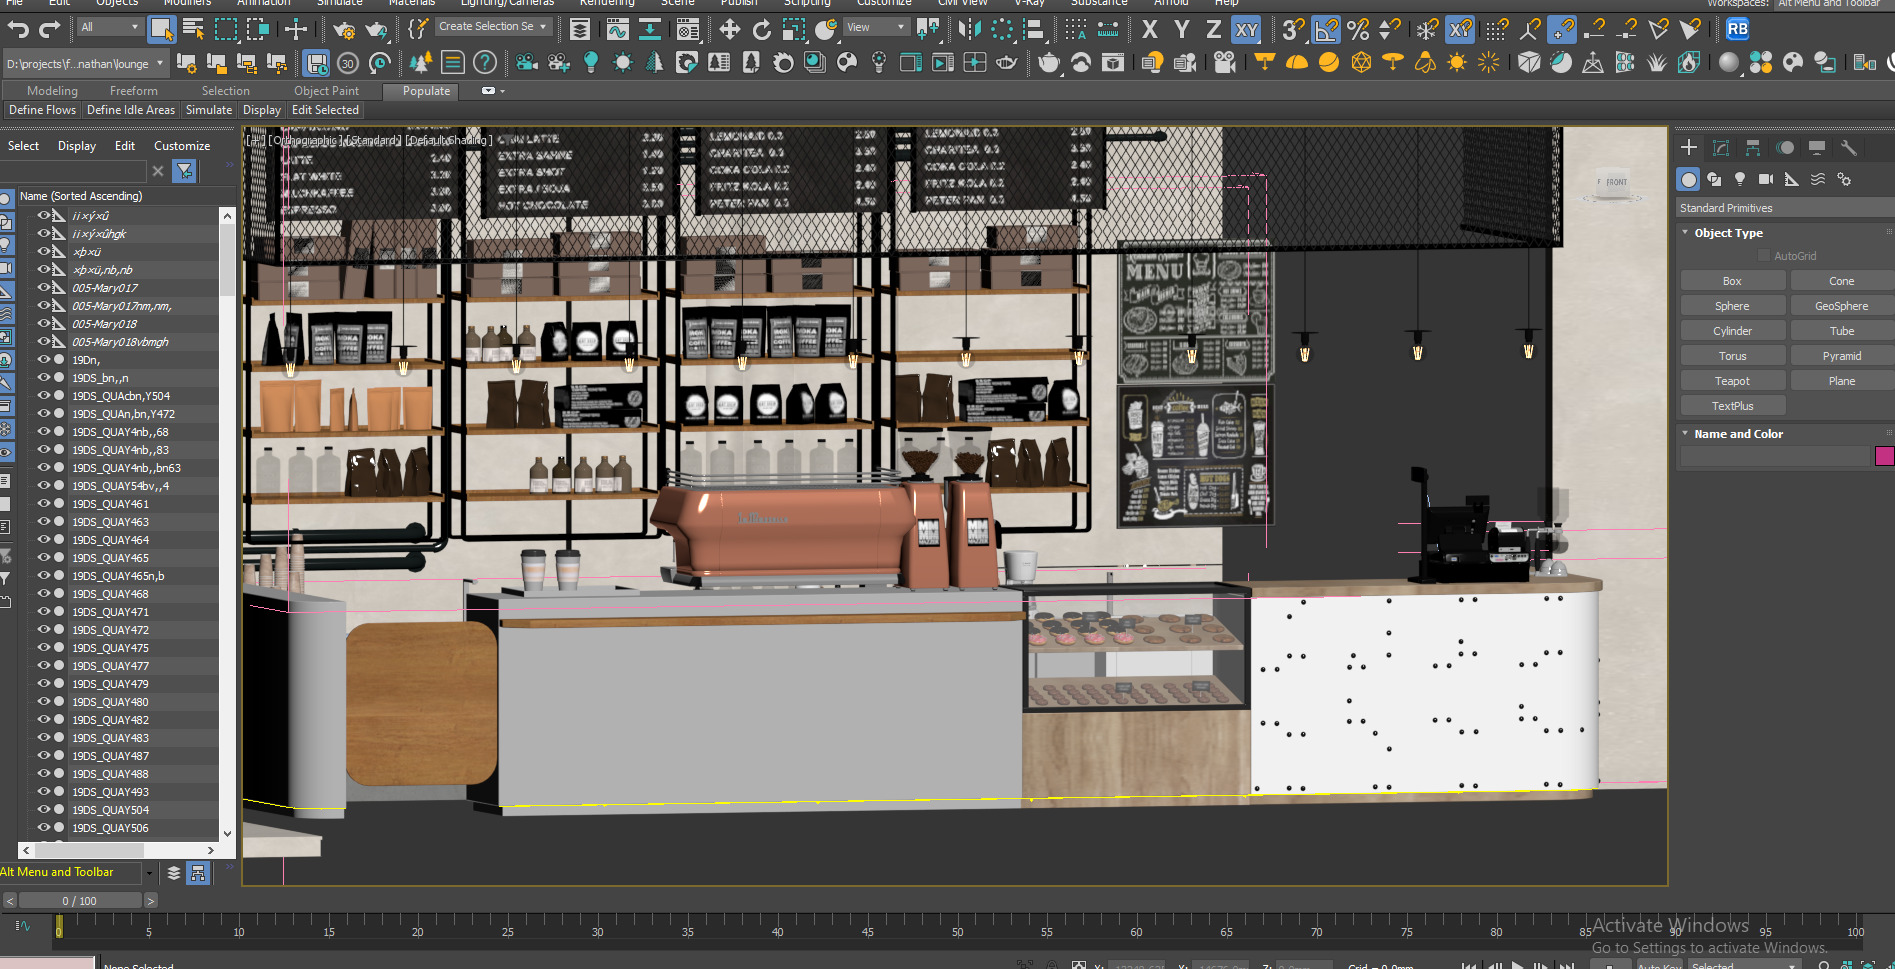
Task: Restrict transform to X axis
Action: (x=1150, y=29)
